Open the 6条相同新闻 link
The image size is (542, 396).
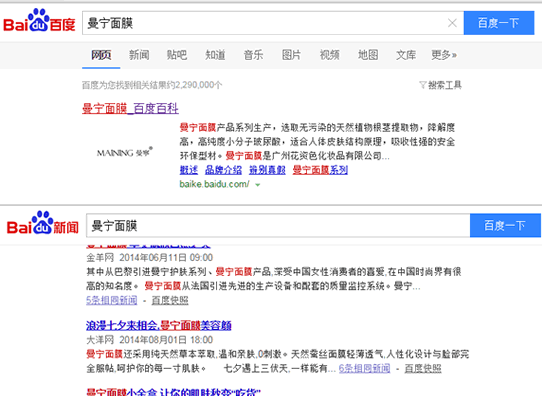[x=364, y=368]
